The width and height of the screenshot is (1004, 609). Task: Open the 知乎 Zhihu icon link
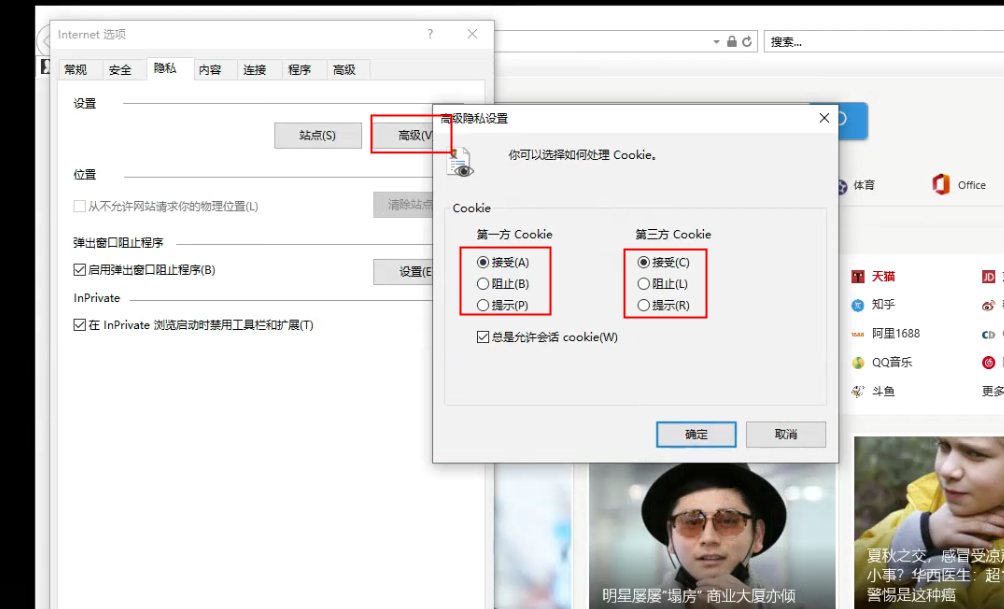857,305
